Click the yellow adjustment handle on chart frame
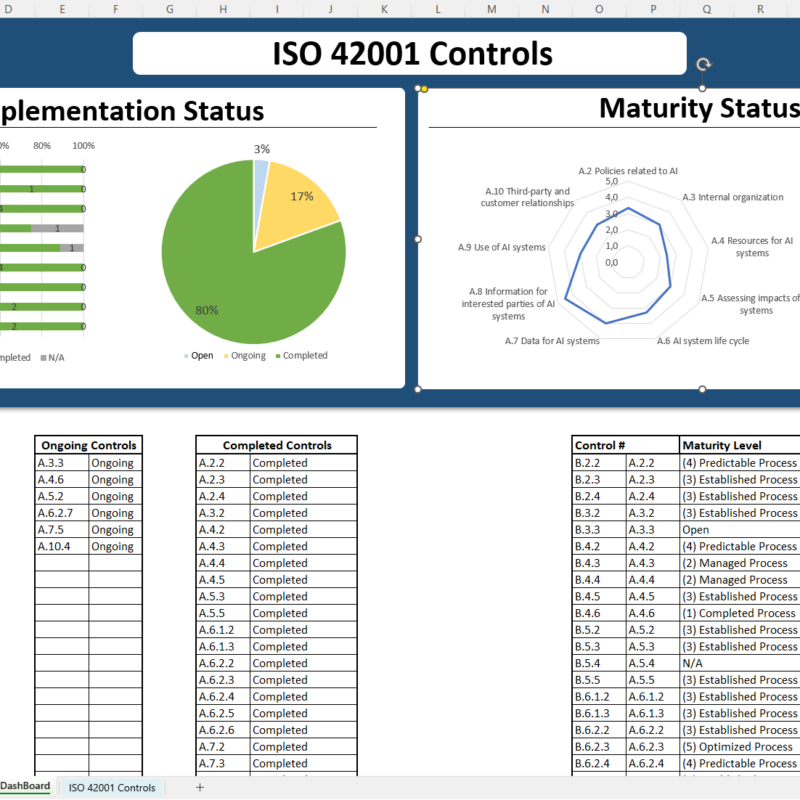Viewport: 800px width, 800px height. click(x=424, y=89)
